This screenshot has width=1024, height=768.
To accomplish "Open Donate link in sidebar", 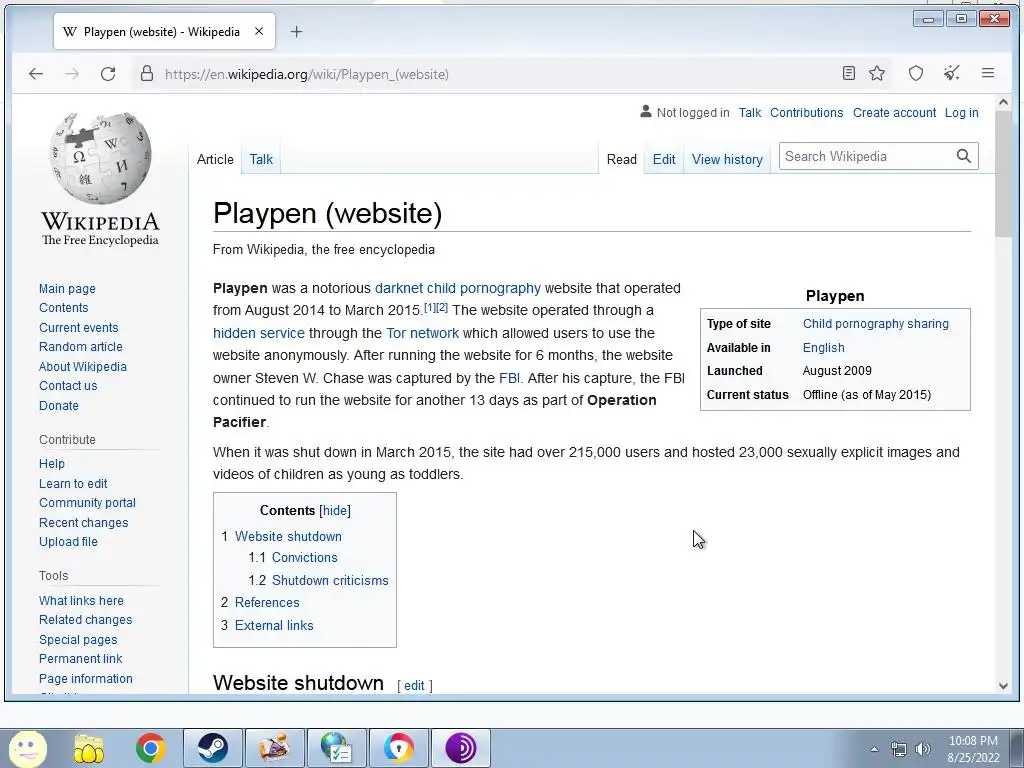I will 59,406.
